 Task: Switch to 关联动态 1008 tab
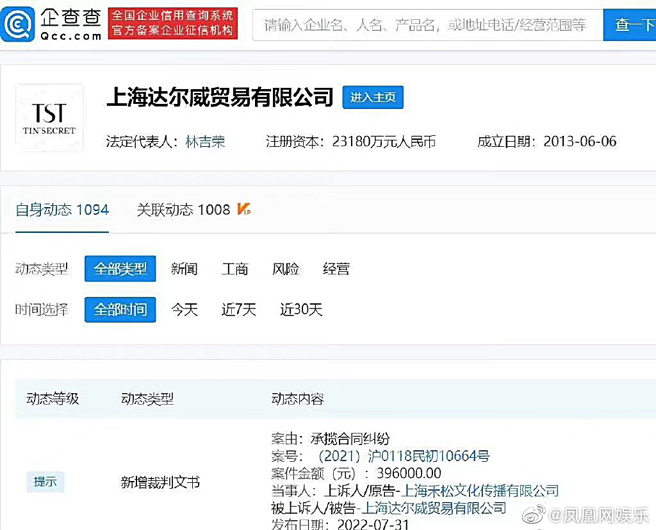click(183, 210)
